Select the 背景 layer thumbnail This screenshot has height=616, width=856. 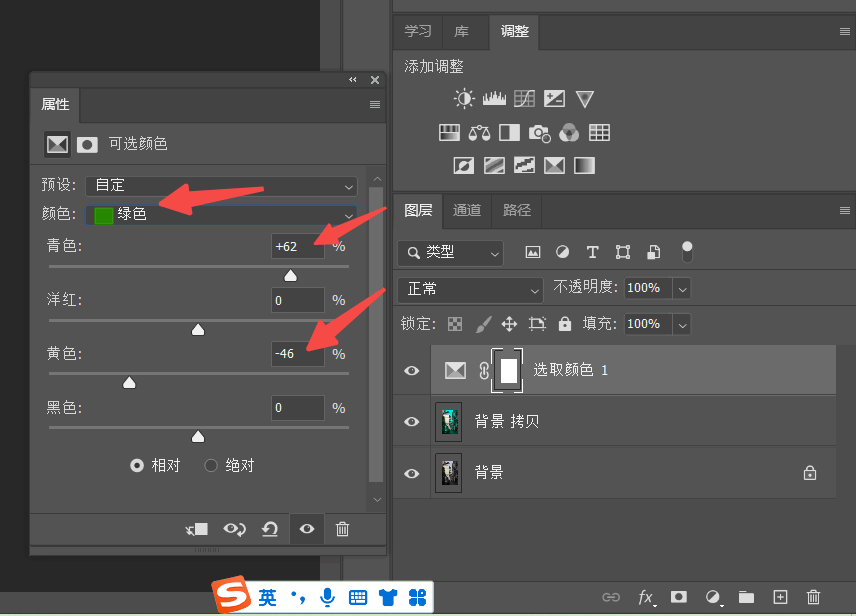(x=448, y=472)
